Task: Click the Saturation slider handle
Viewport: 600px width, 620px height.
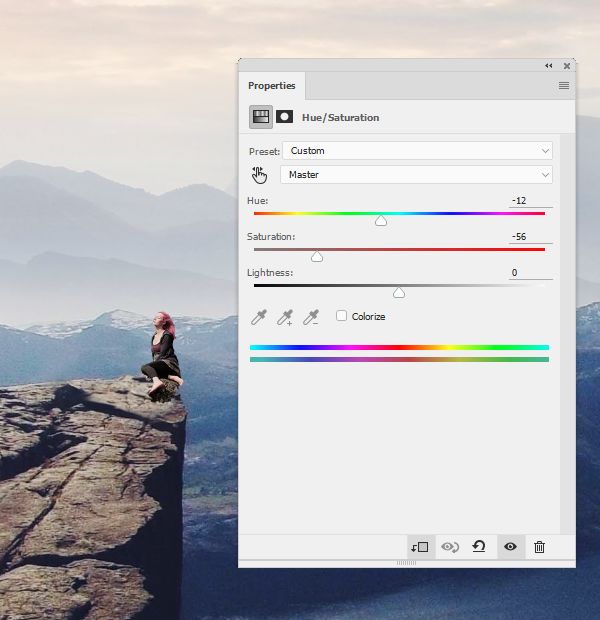Action: (317, 257)
